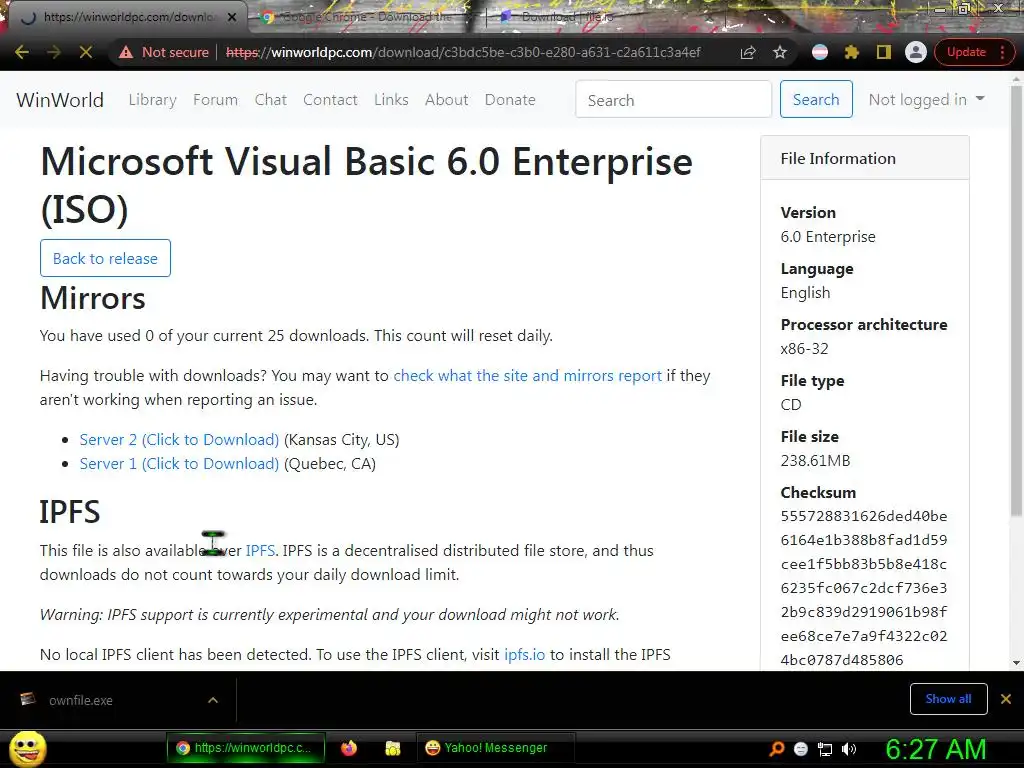Screen dimensions: 1024x768
Task: Toggle the browser side panel icon
Action: [x=884, y=52]
